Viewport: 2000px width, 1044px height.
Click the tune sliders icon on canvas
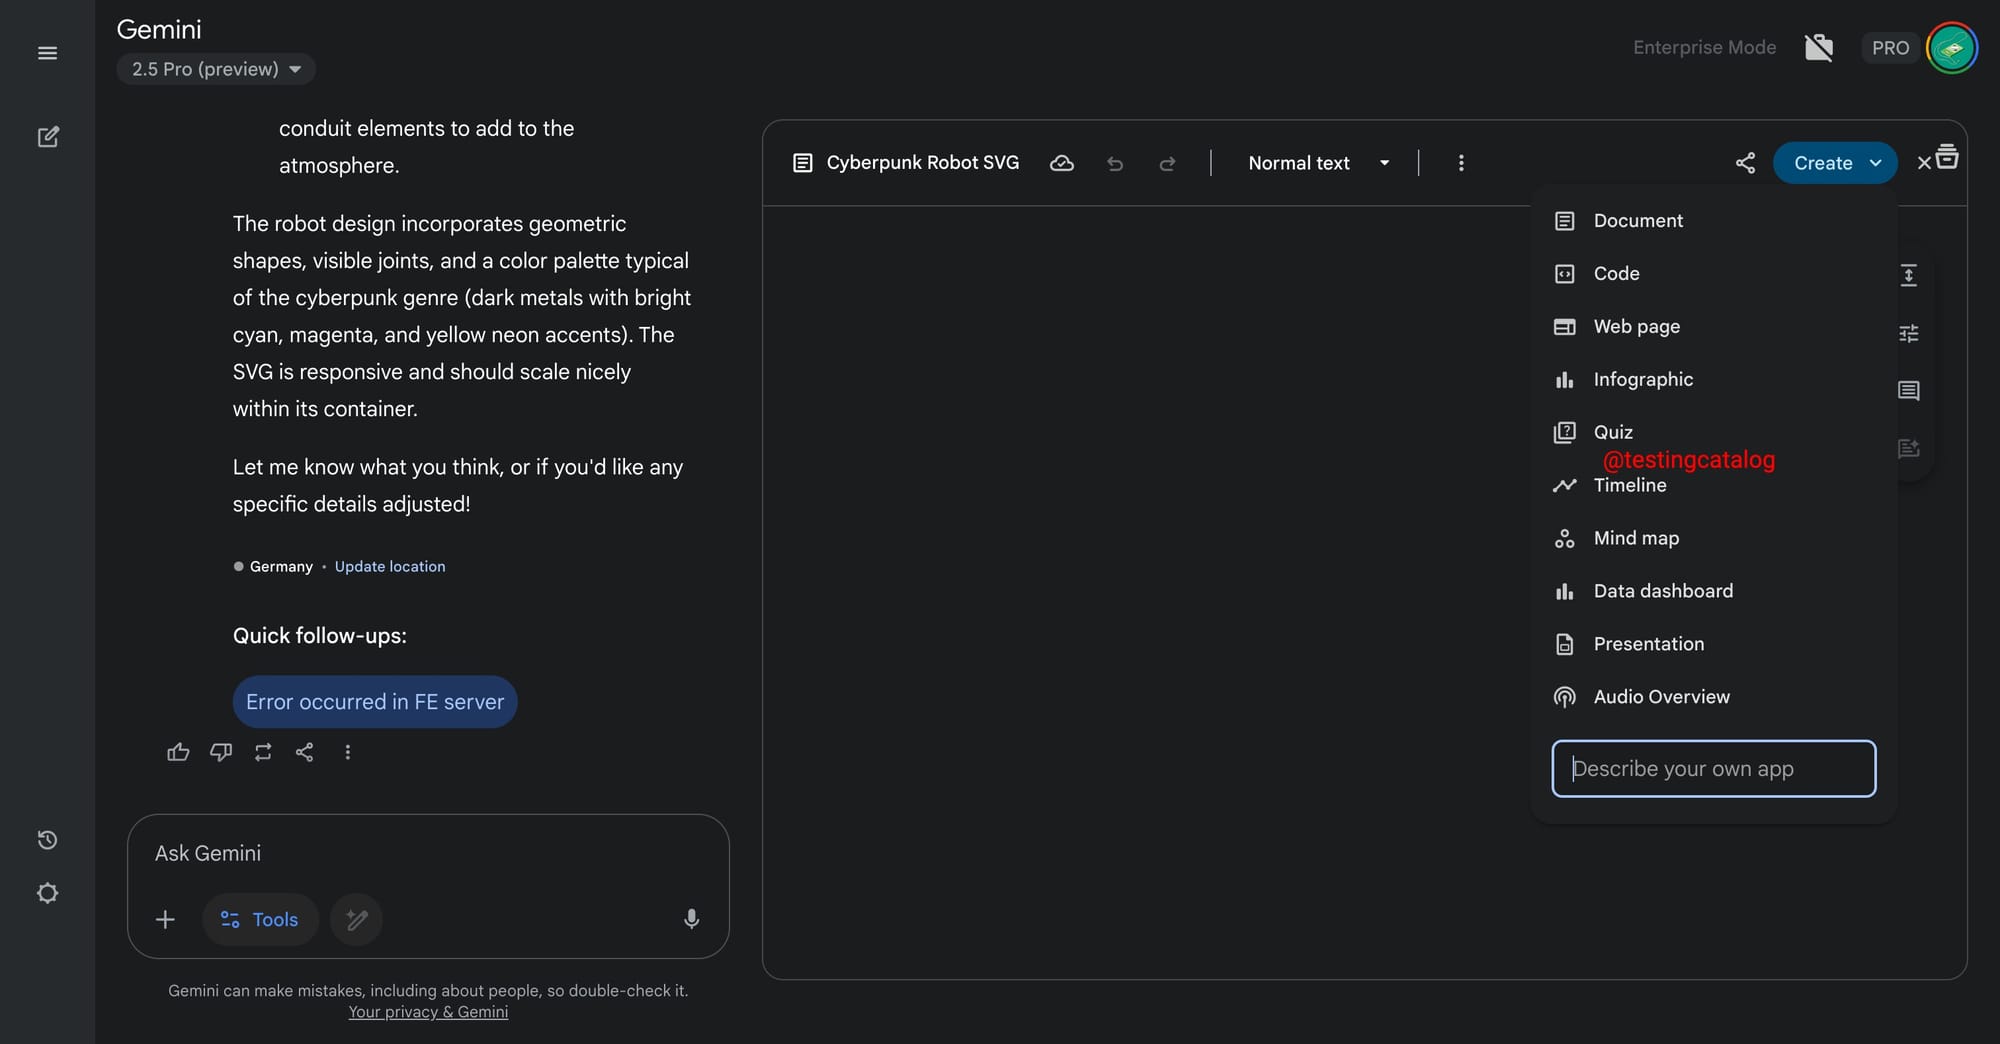click(x=1908, y=333)
